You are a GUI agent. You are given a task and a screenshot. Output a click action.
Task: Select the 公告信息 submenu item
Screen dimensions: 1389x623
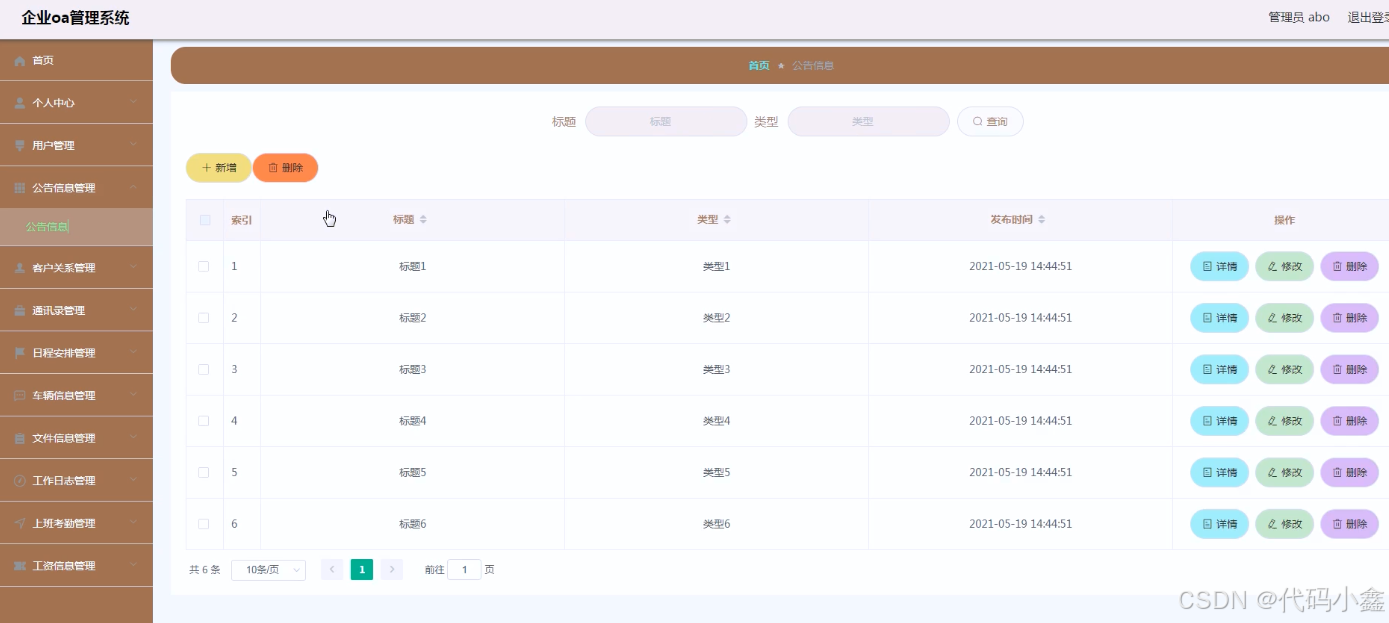coord(76,227)
